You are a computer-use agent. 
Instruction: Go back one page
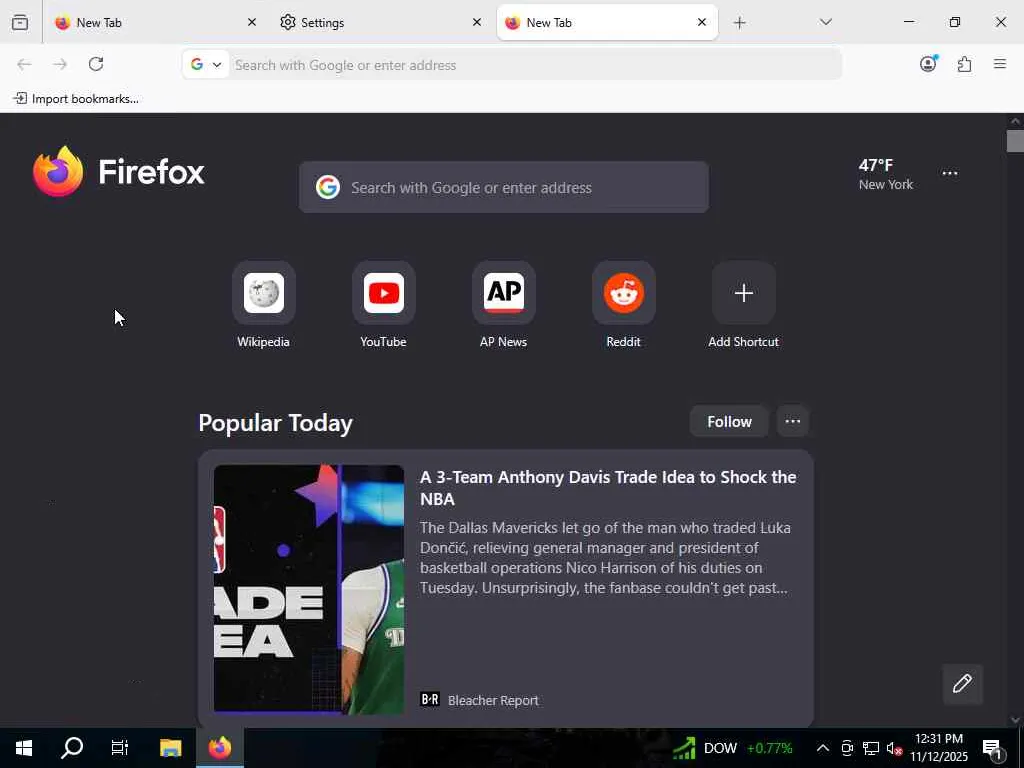(x=24, y=64)
